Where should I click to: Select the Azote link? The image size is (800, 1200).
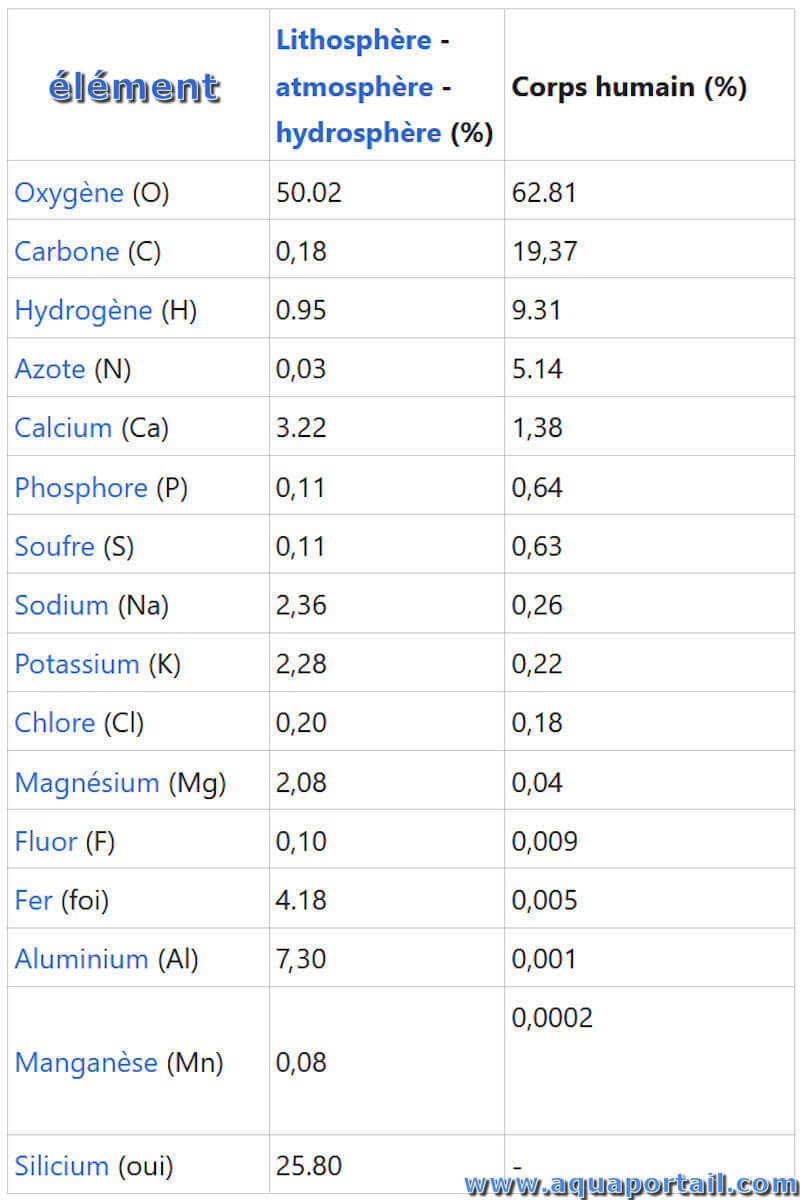[49, 369]
